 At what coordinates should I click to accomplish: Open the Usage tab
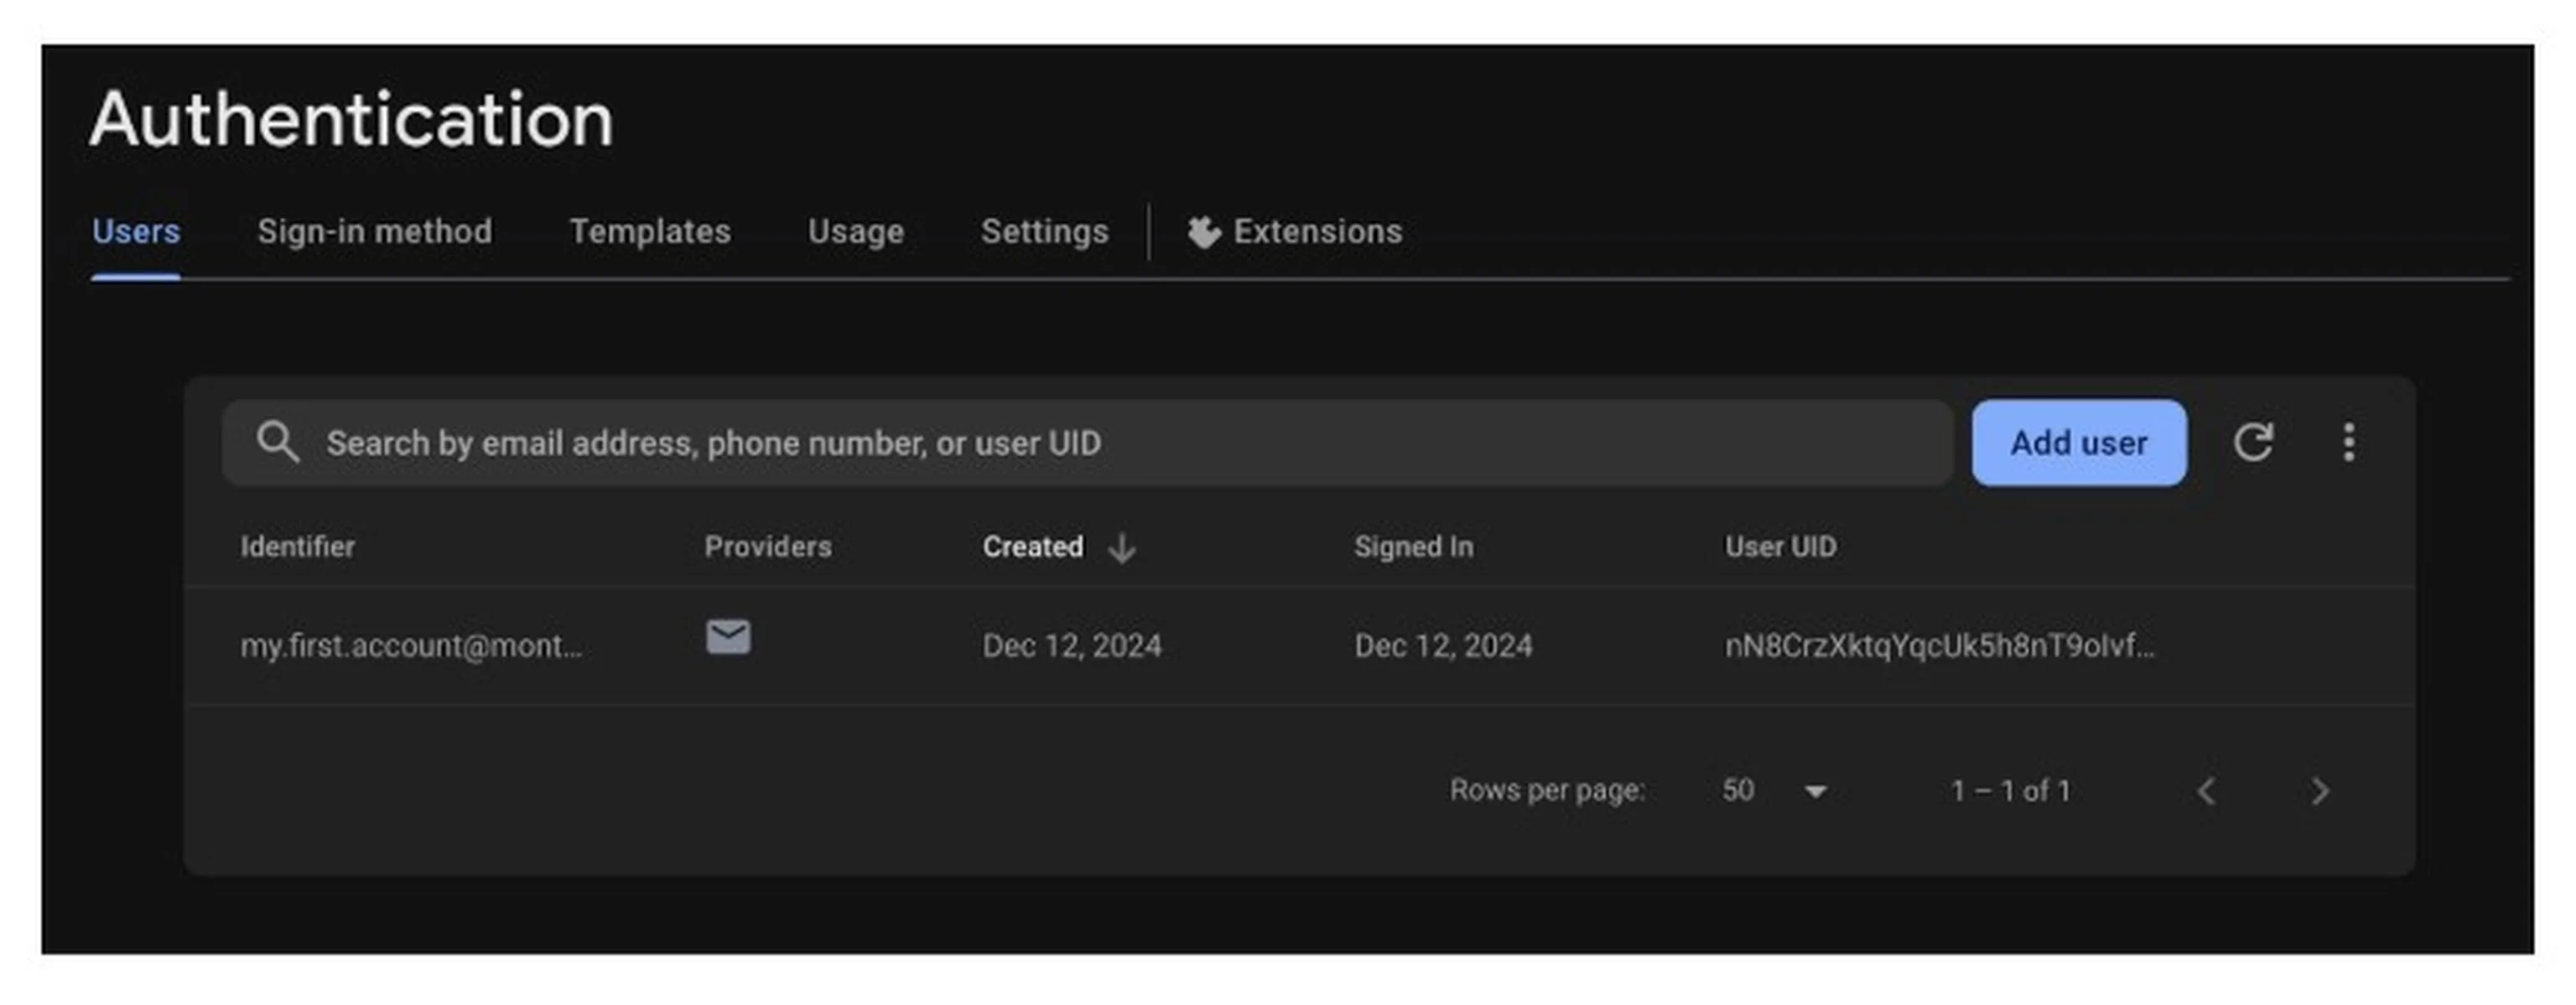click(x=855, y=231)
